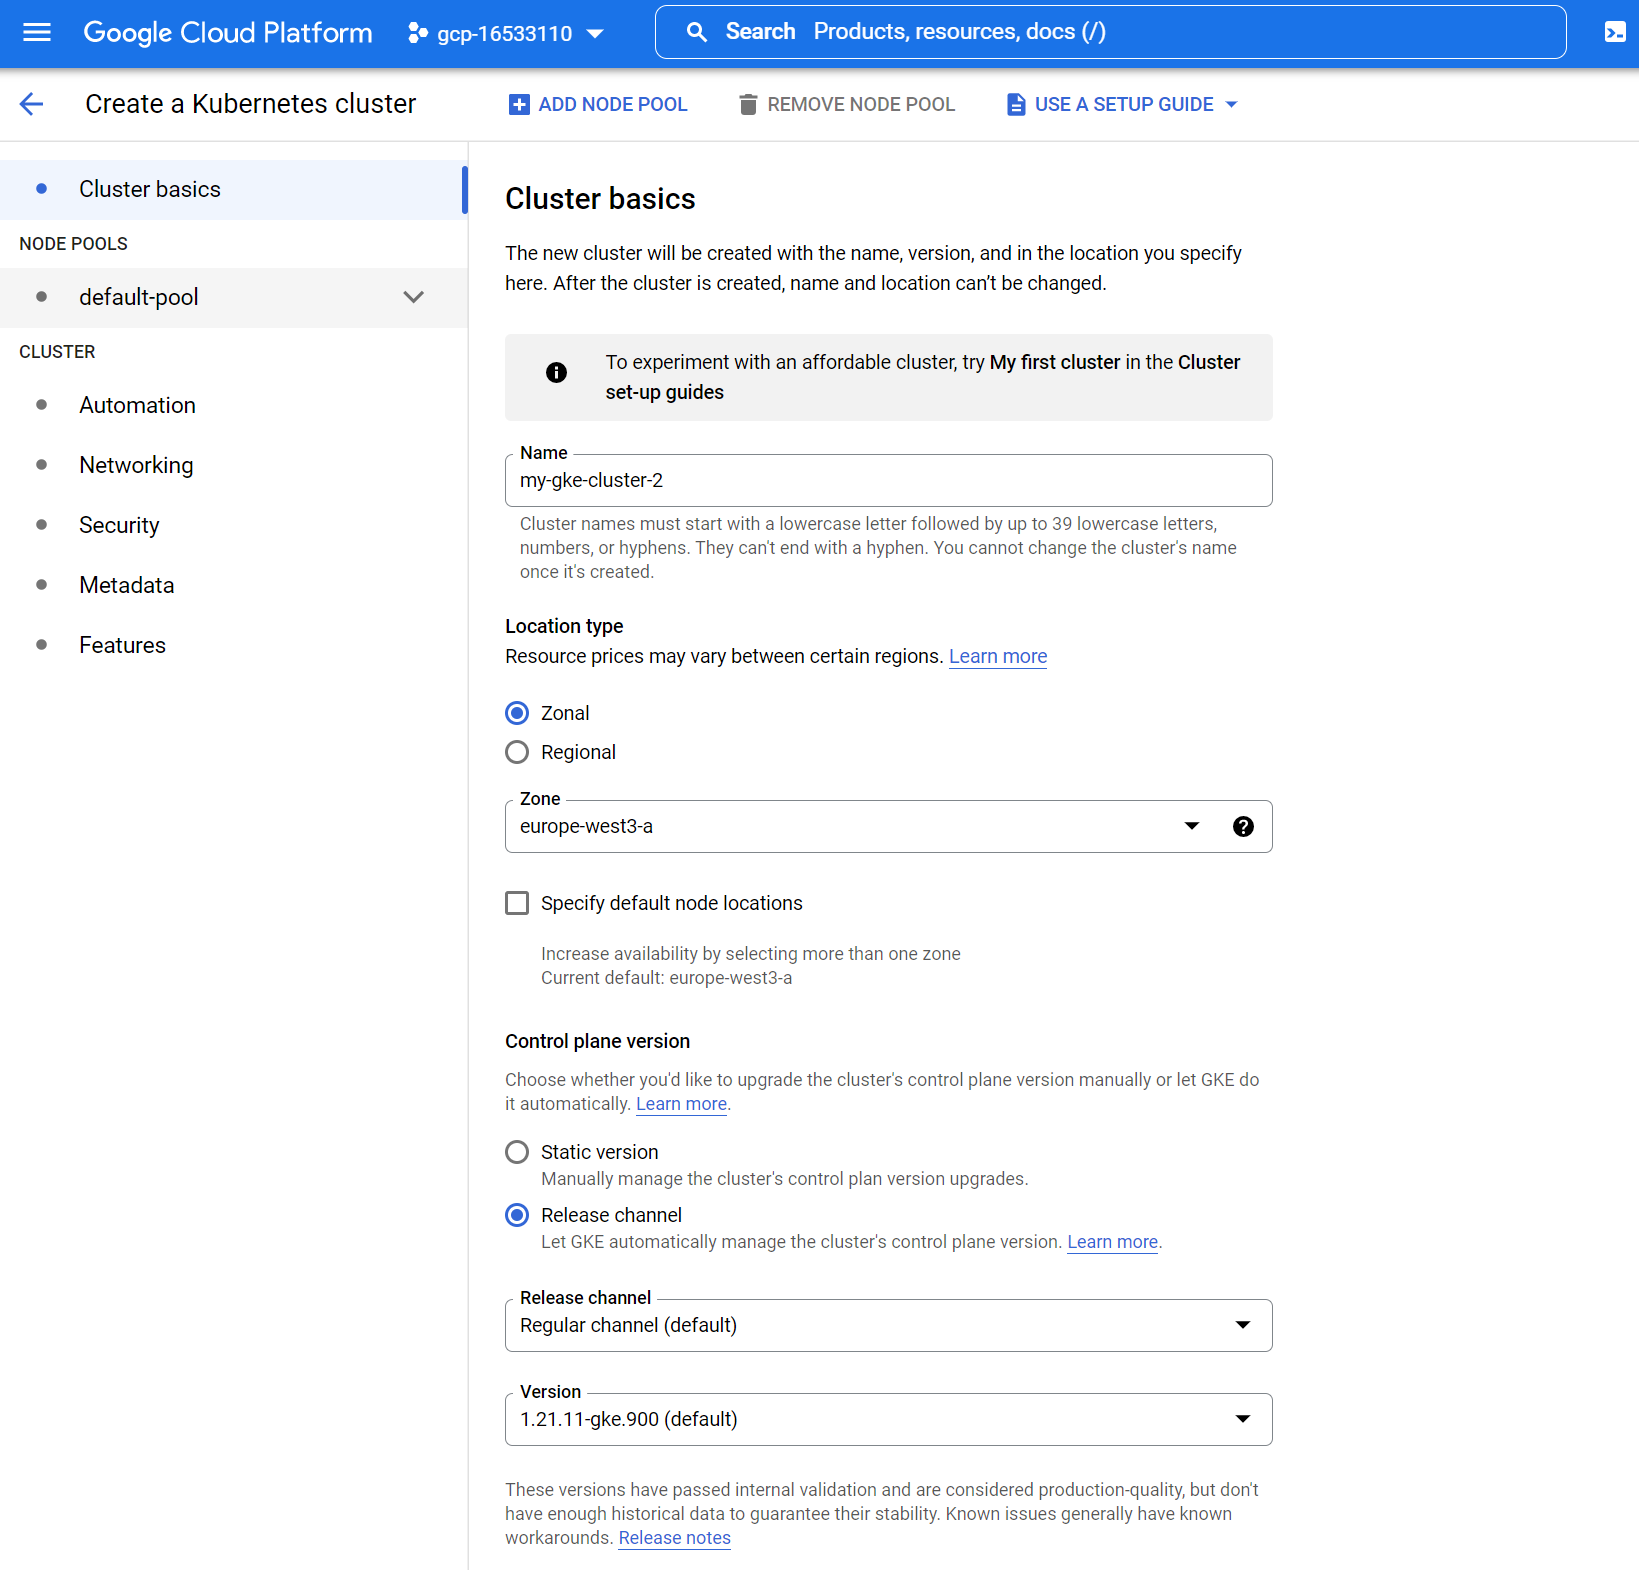Click REMOVE NODE POOL button
The width and height of the screenshot is (1639, 1570).
pyautogui.click(x=847, y=104)
